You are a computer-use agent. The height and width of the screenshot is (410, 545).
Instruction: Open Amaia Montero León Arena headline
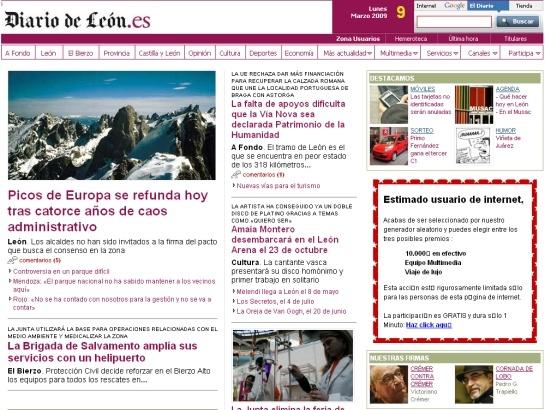pos(285,239)
